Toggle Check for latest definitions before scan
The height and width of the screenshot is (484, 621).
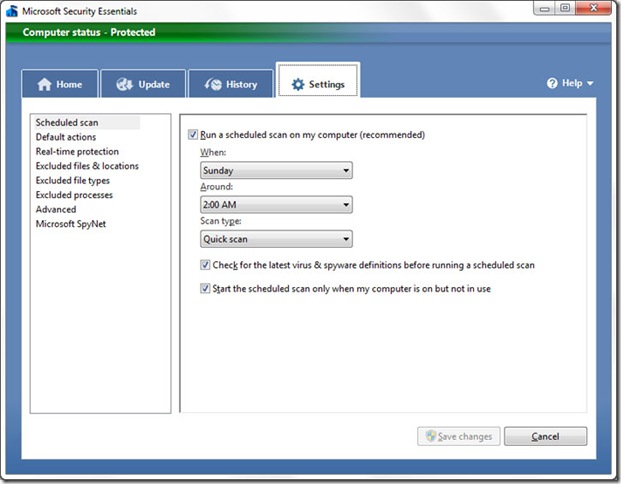[205, 266]
